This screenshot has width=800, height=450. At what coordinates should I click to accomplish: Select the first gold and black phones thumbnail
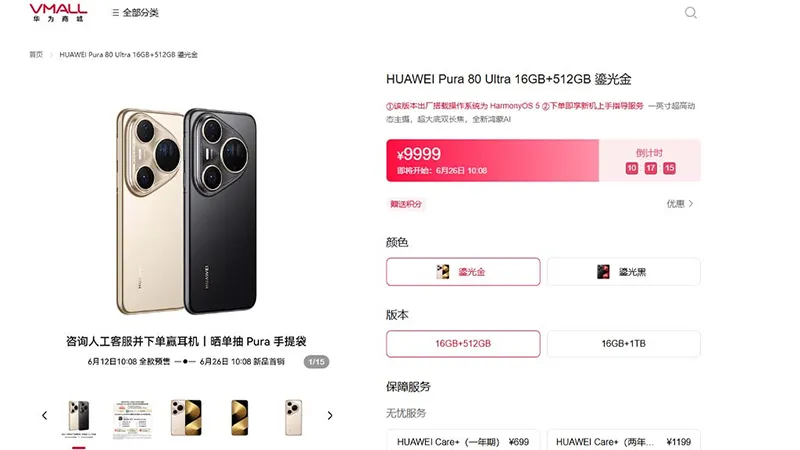tap(79, 418)
